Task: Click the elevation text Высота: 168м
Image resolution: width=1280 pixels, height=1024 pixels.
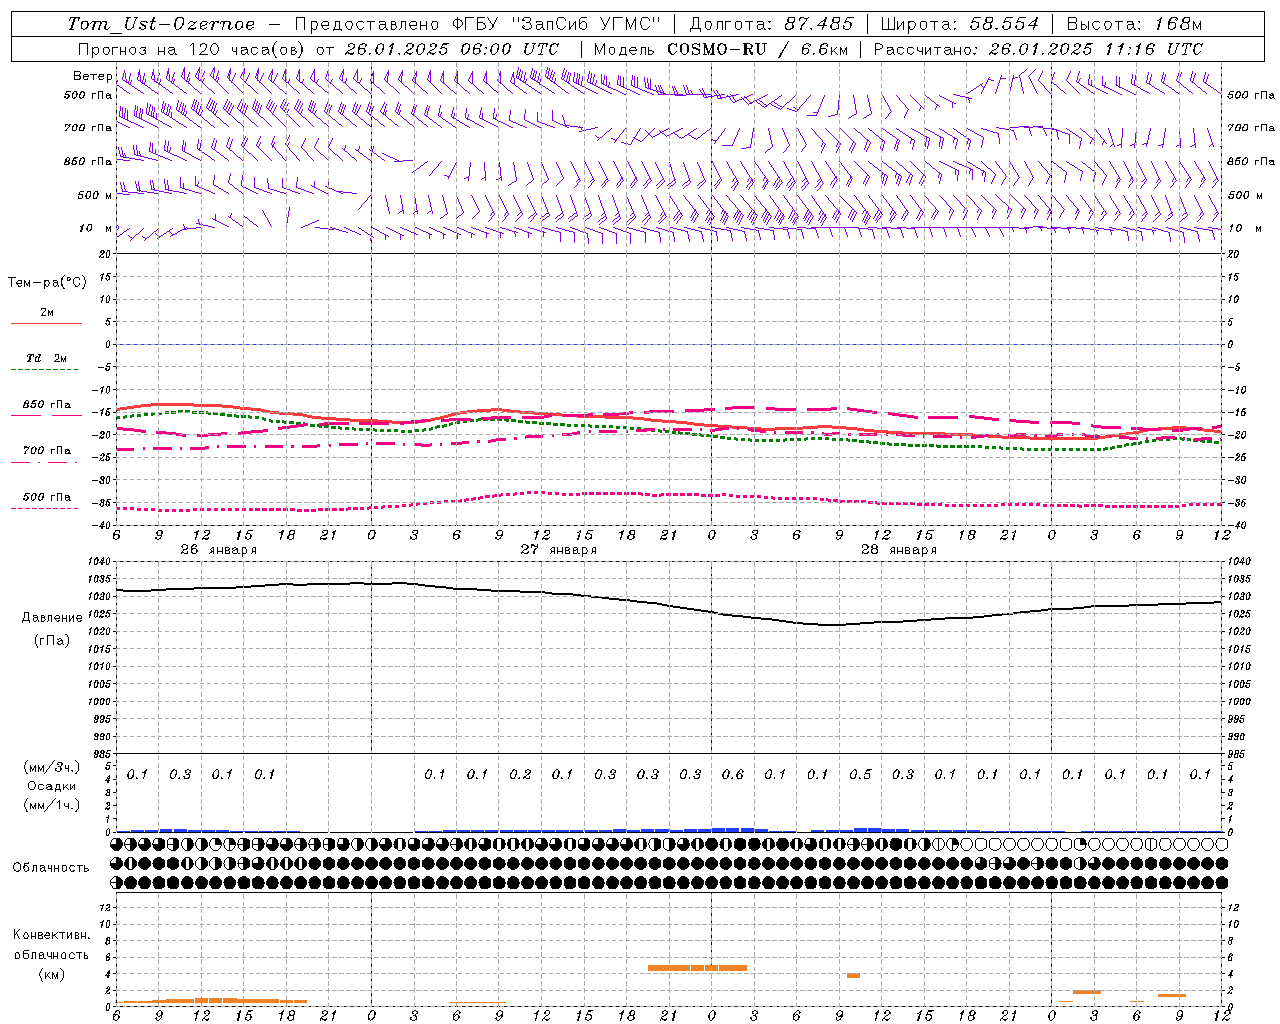Action: coord(1134,24)
